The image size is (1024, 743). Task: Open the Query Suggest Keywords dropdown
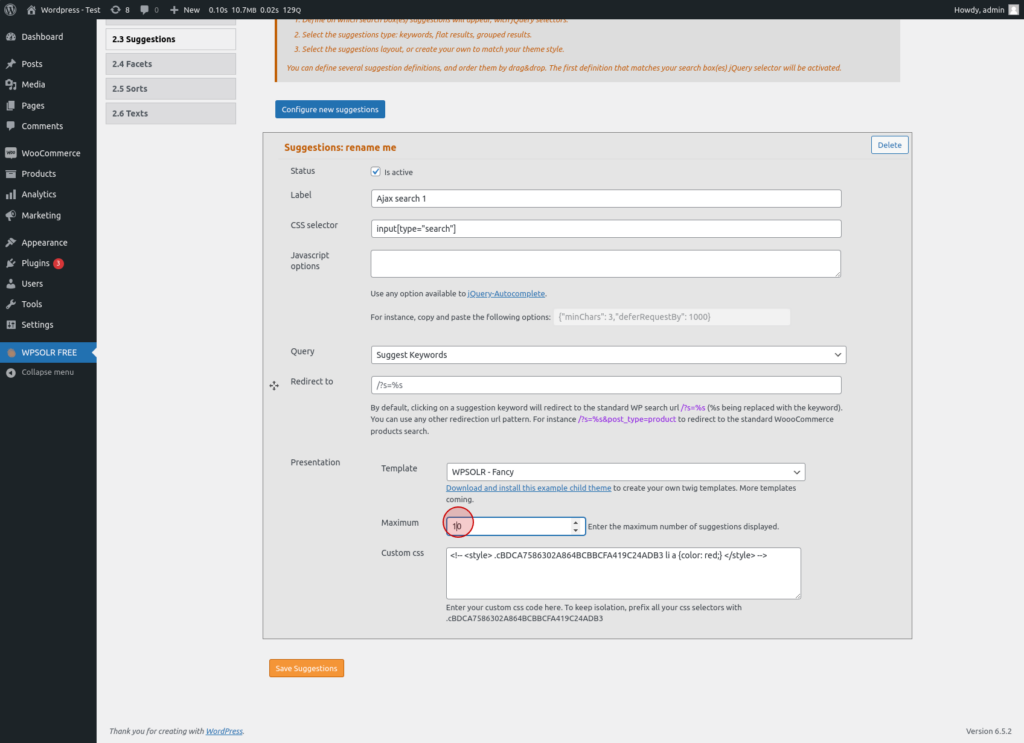[x=608, y=355]
